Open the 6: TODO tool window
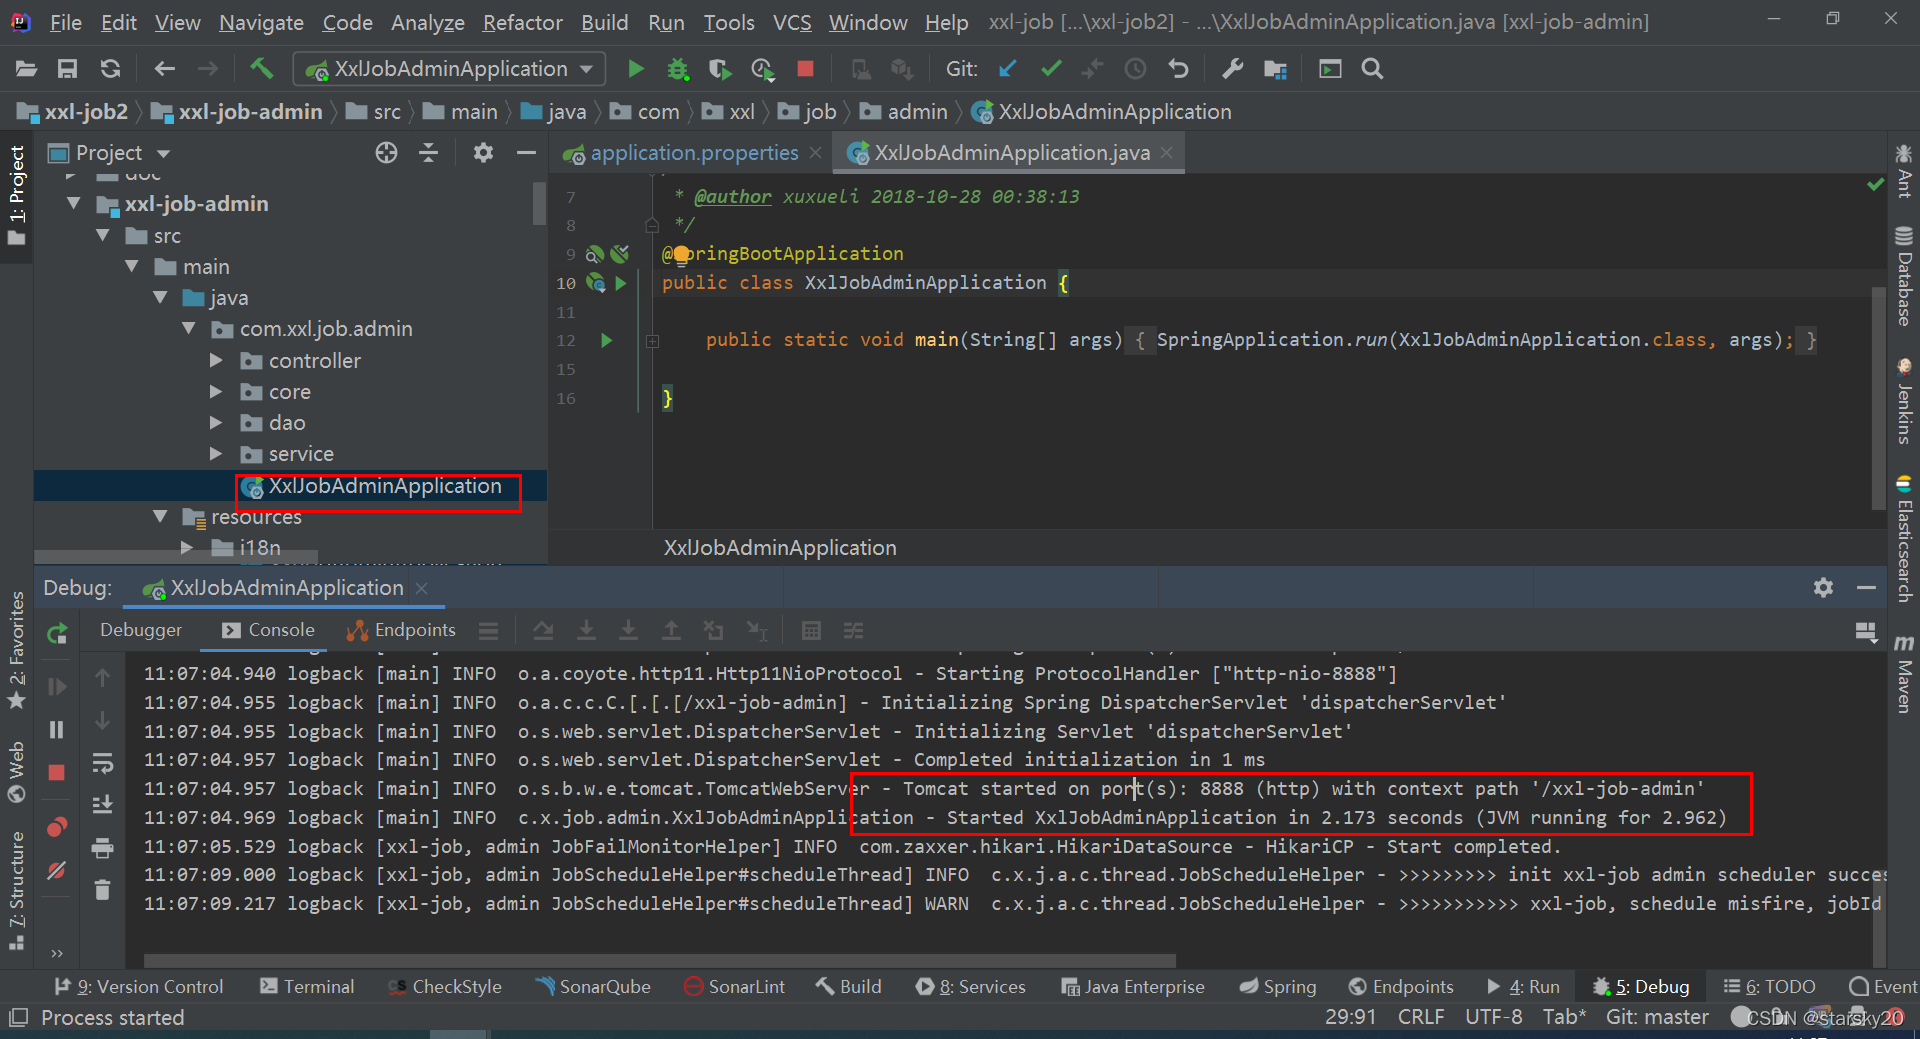Viewport: 1920px width, 1039px height. pyautogui.click(x=1769, y=987)
